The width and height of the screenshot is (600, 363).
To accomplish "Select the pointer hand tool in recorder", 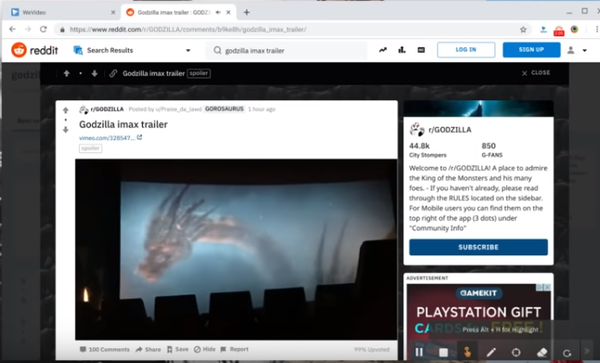I will pos(467,352).
